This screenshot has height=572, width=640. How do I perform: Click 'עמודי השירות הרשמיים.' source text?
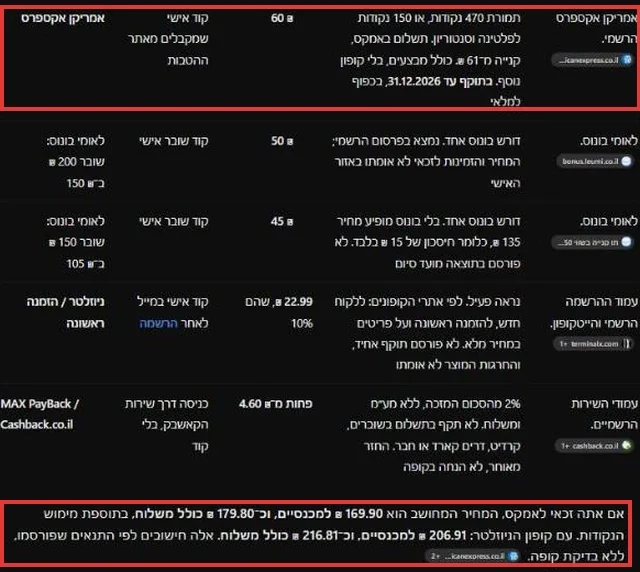604,414
